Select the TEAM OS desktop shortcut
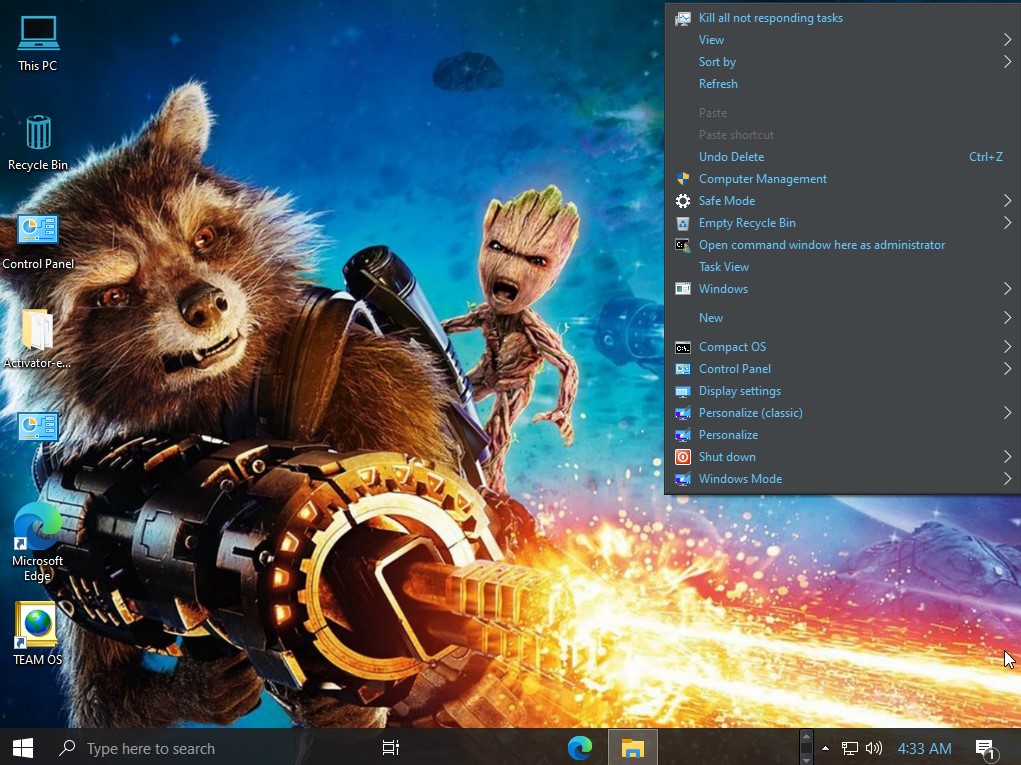Screen dimensions: 1021x765 37,634
